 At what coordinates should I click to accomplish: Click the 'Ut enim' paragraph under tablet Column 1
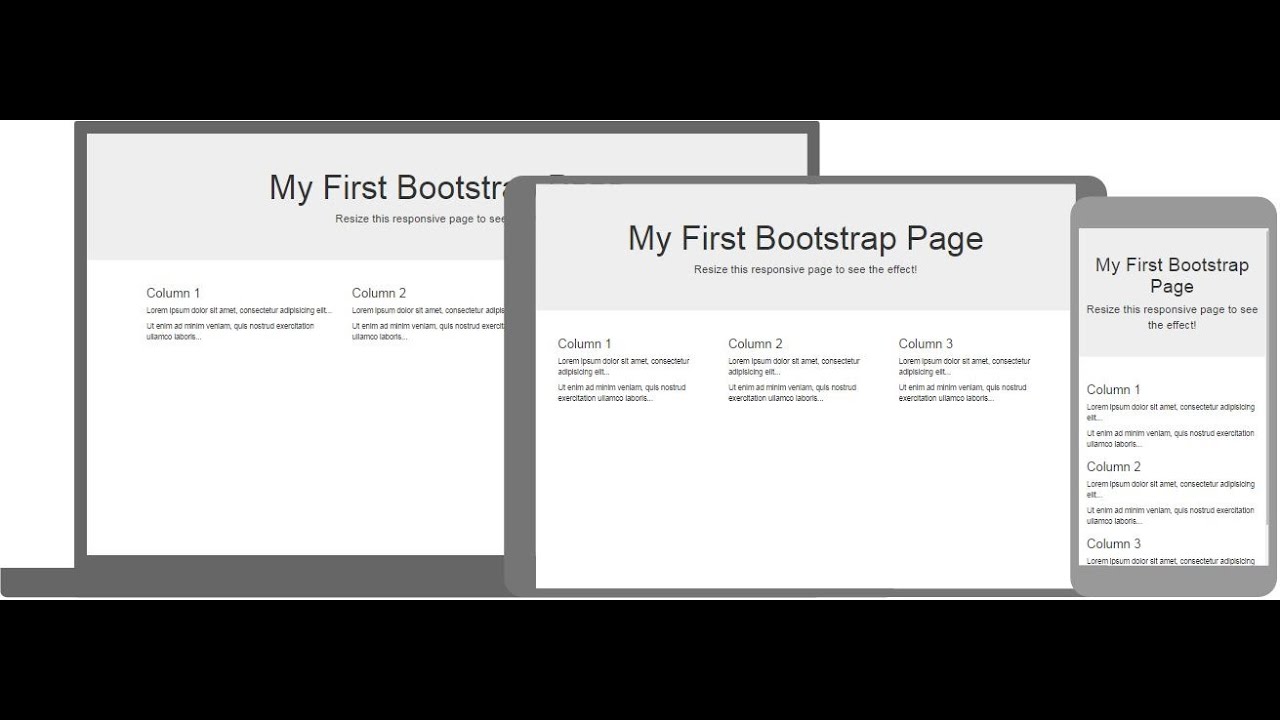coord(622,393)
